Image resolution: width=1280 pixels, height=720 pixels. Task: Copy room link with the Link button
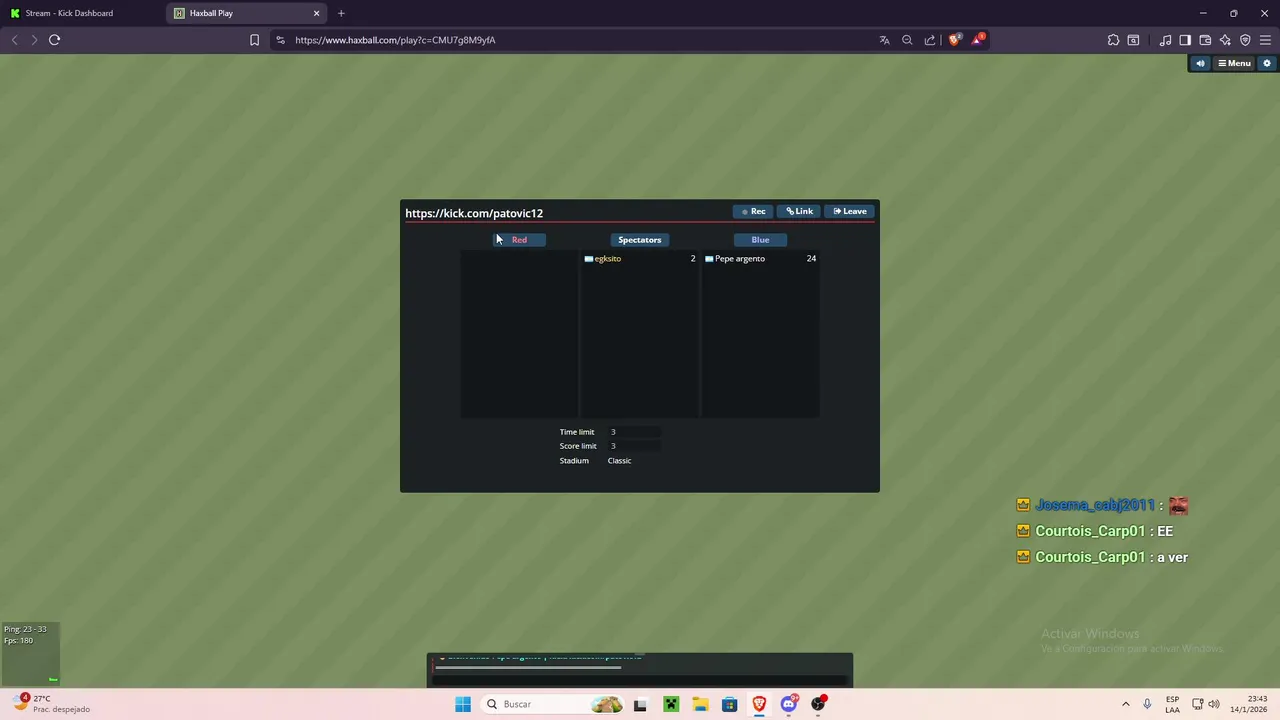[799, 211]
